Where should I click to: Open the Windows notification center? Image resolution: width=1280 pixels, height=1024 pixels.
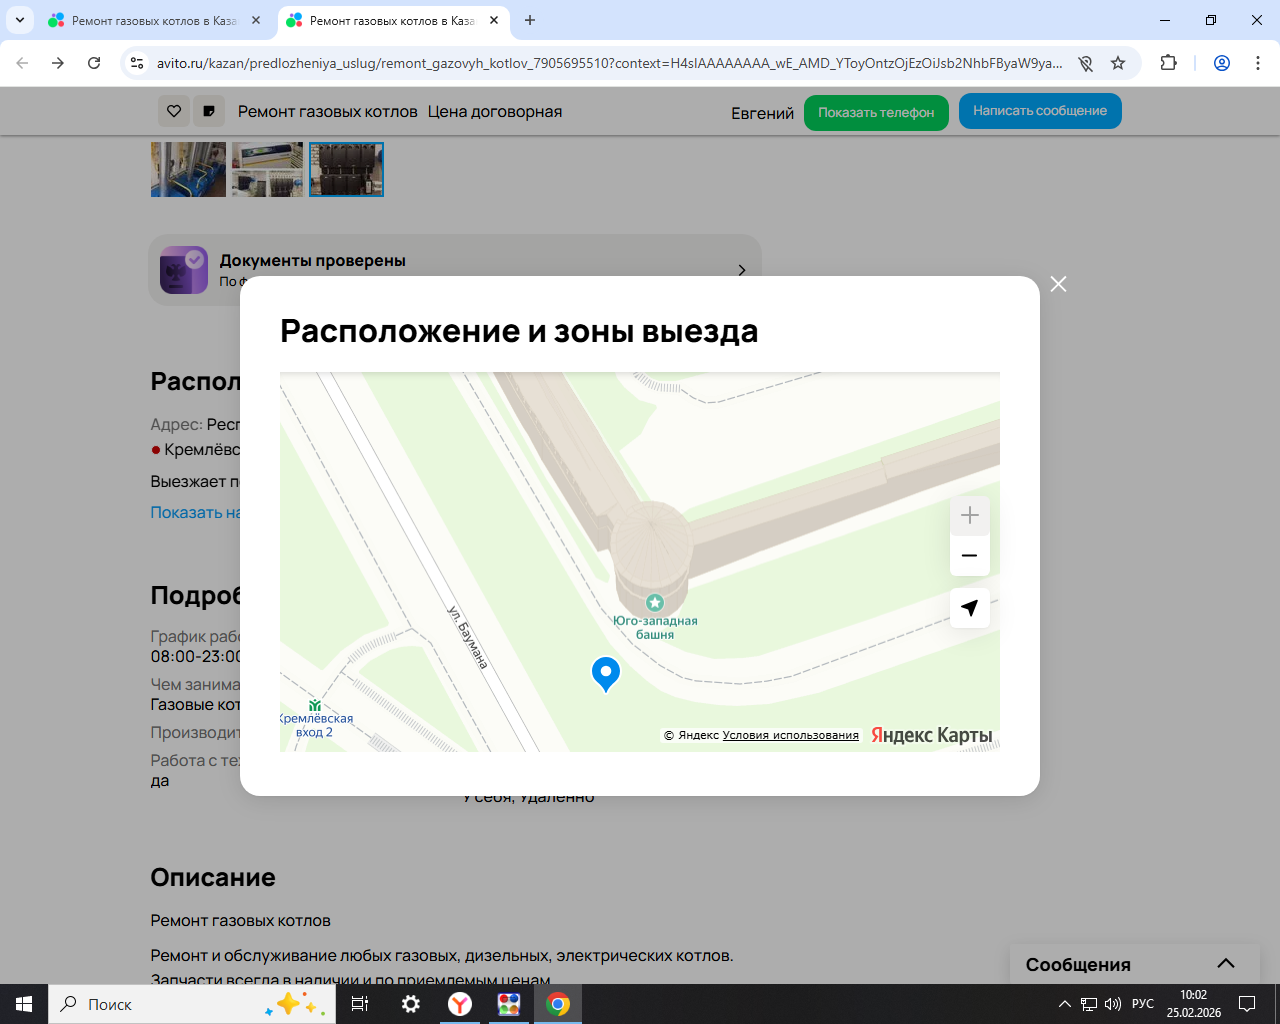coord(1247,1004)
